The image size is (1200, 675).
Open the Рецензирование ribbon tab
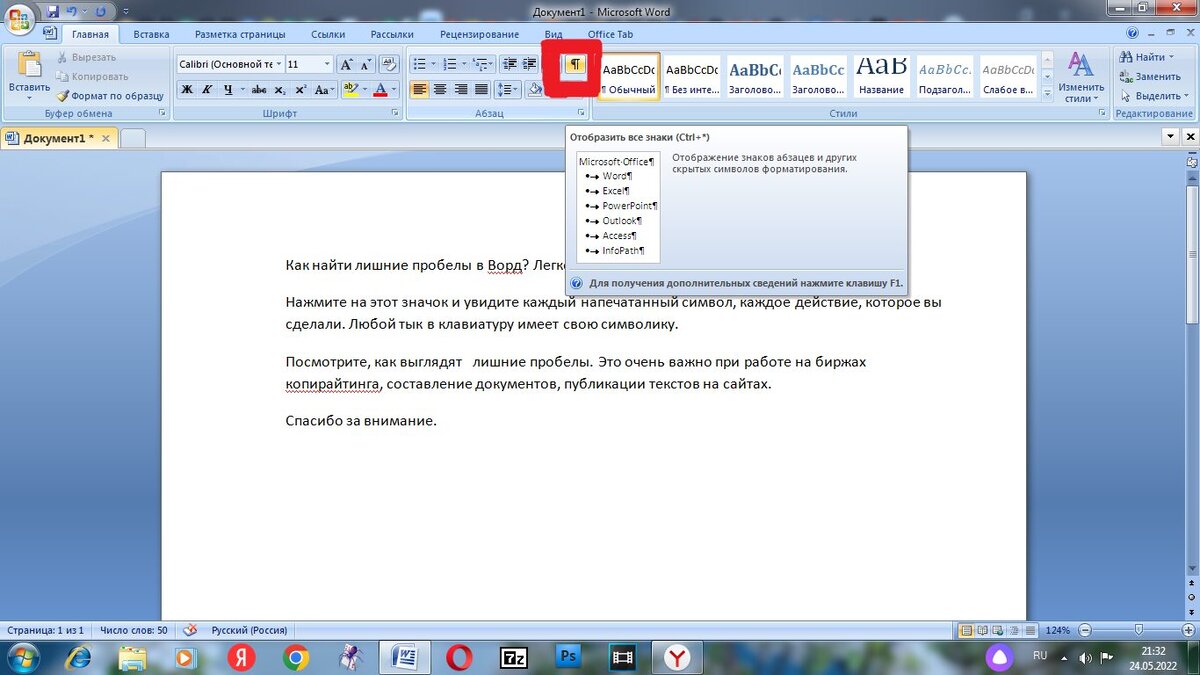tap(479, 34)
